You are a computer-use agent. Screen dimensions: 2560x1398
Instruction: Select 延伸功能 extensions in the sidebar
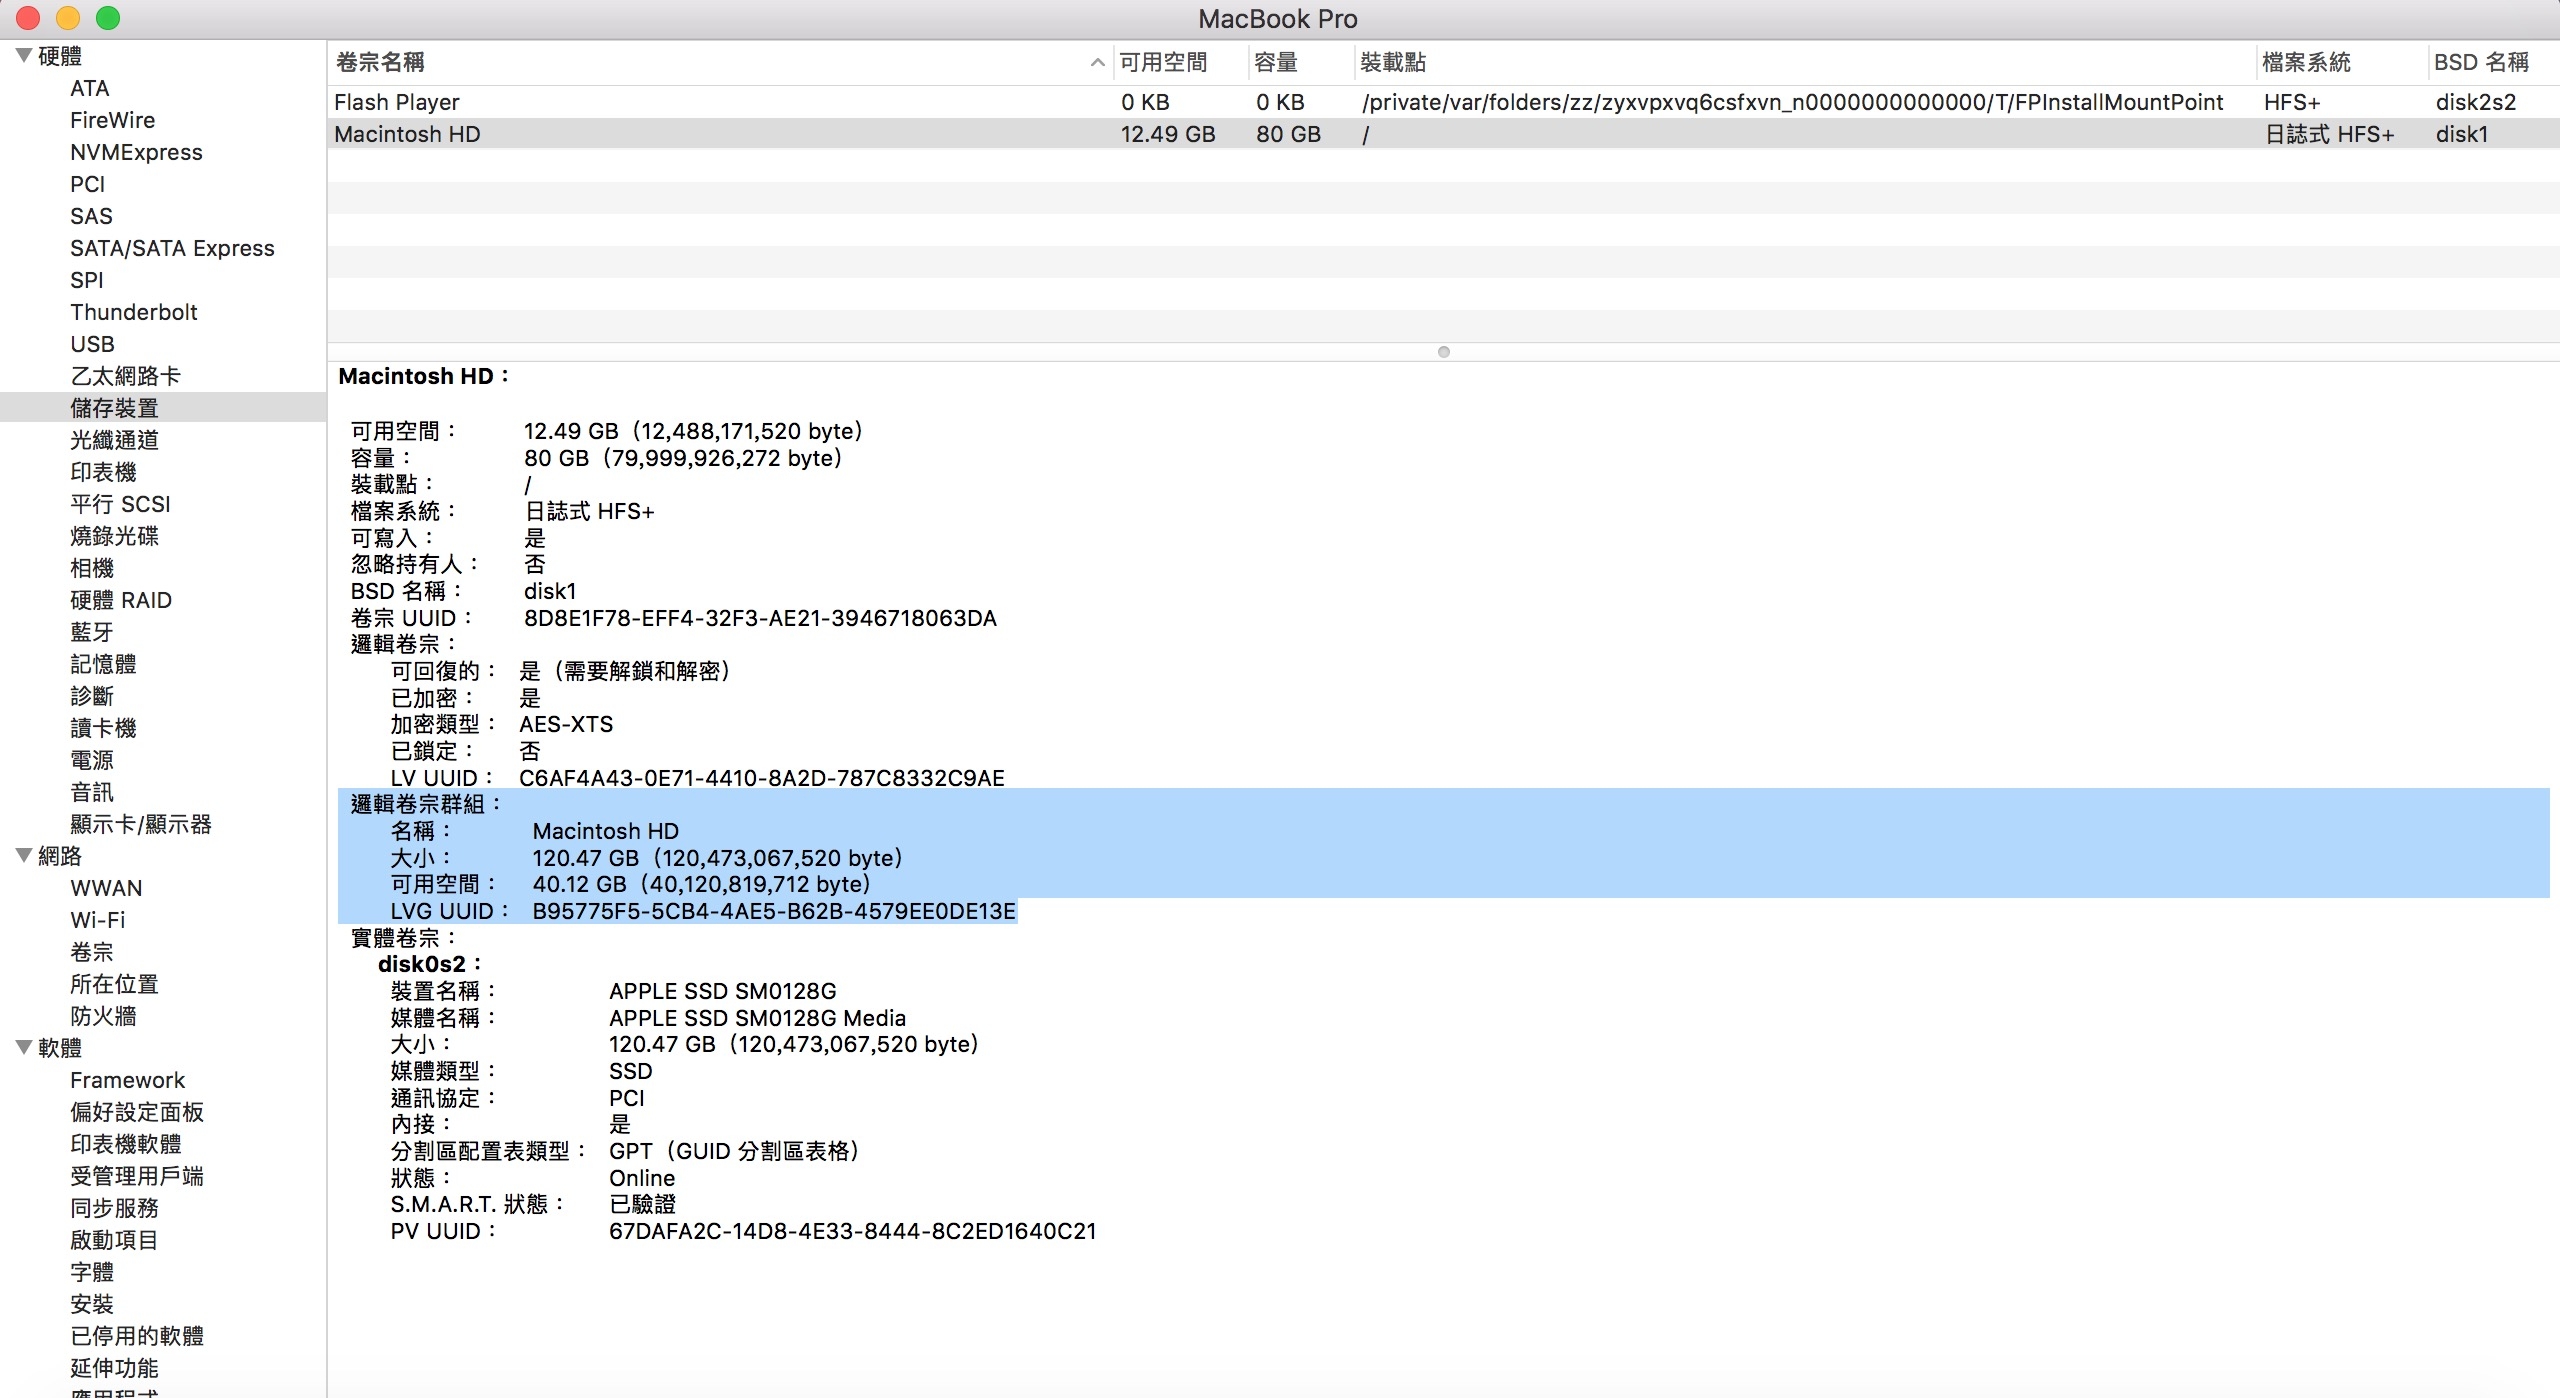(x=114, y=1368)
